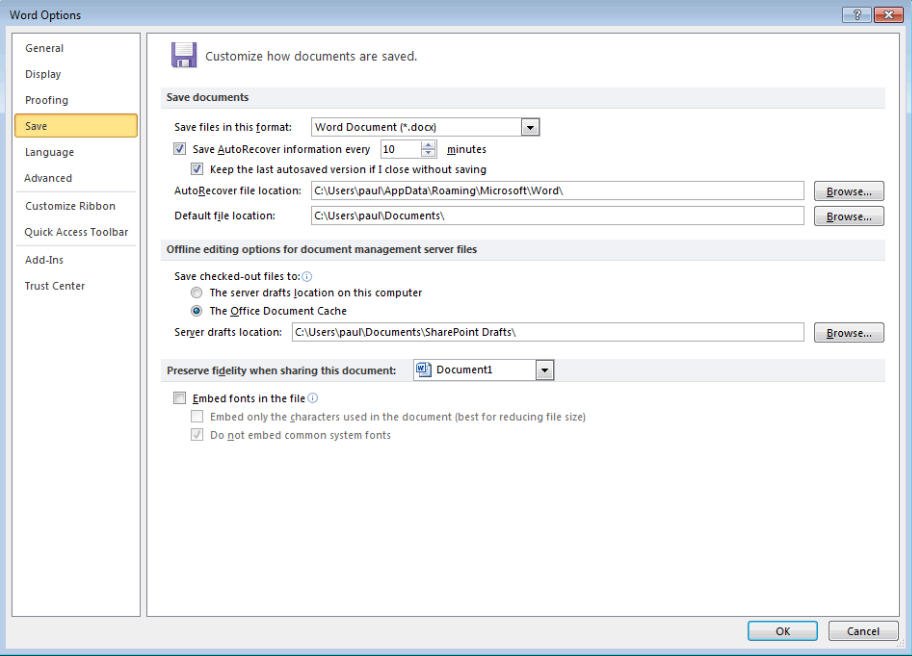Increase AutoRecover minutes with up arrow
Image resolution: width=912 pixels, height=656 pixels.
click(428, 145)
